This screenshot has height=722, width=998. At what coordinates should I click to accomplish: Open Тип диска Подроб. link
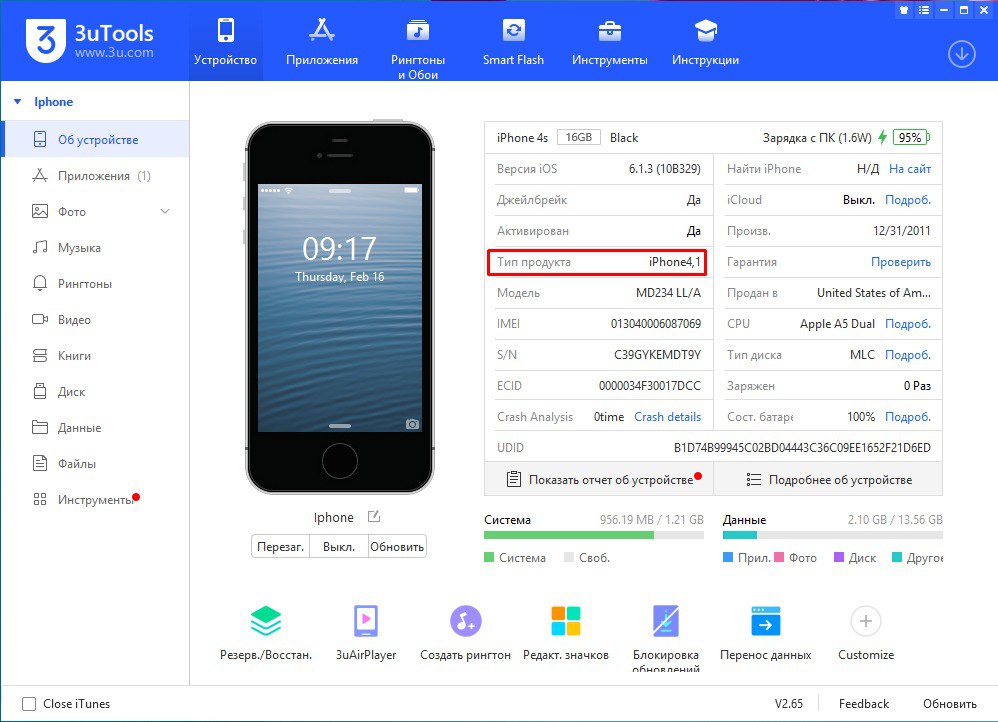[x=908, y=355]
